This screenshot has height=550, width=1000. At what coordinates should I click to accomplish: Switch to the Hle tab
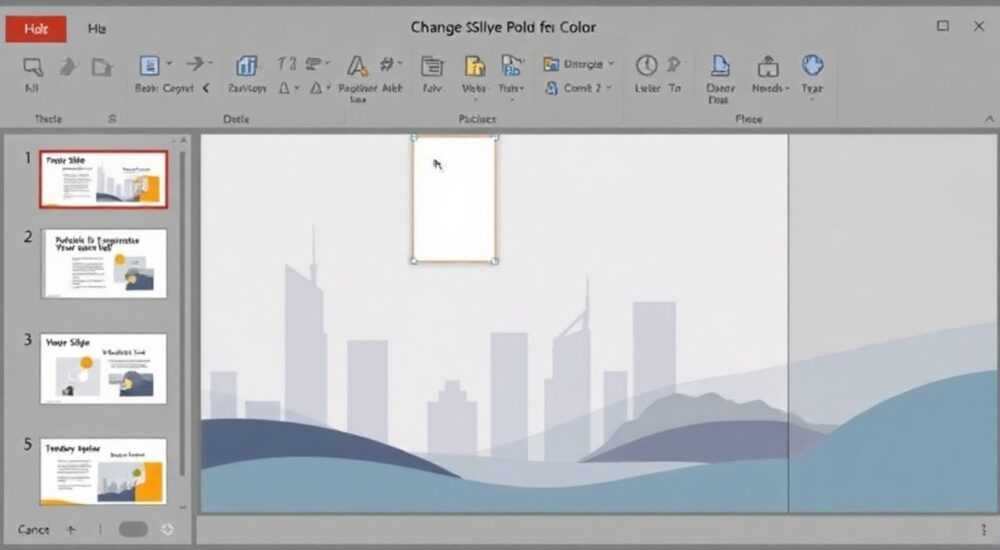[97, 29]
